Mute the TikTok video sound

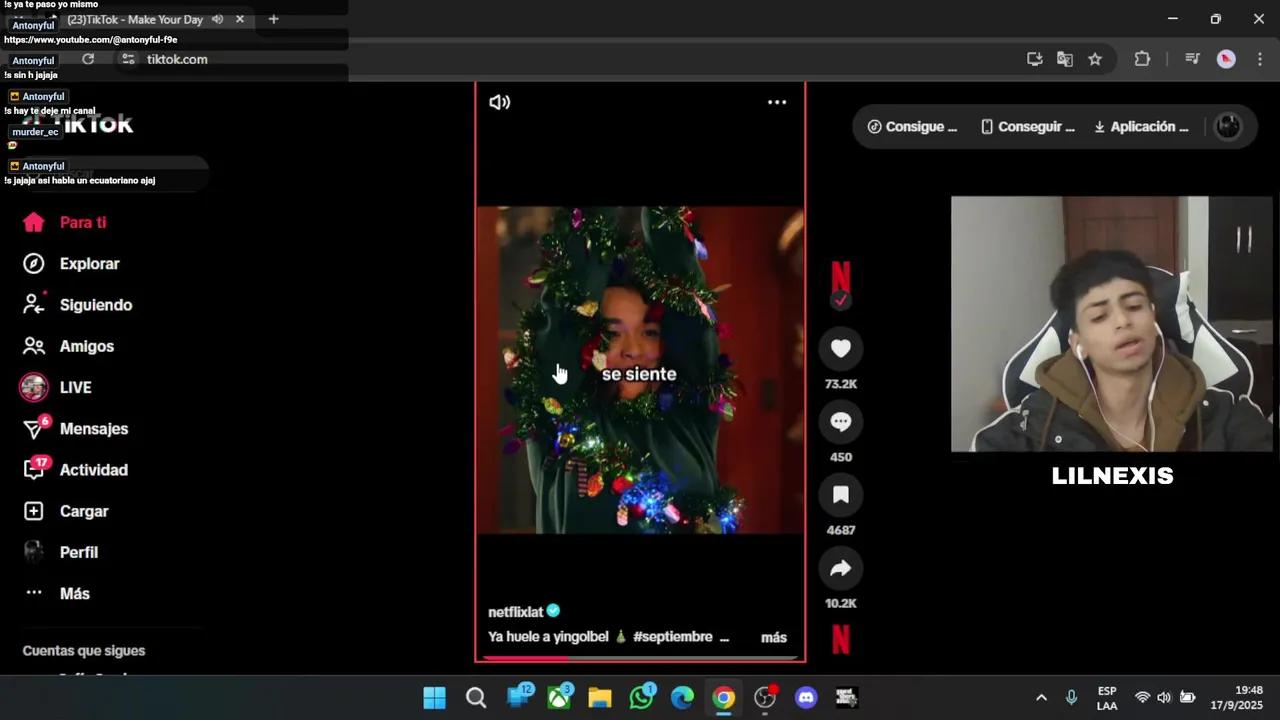499,102
